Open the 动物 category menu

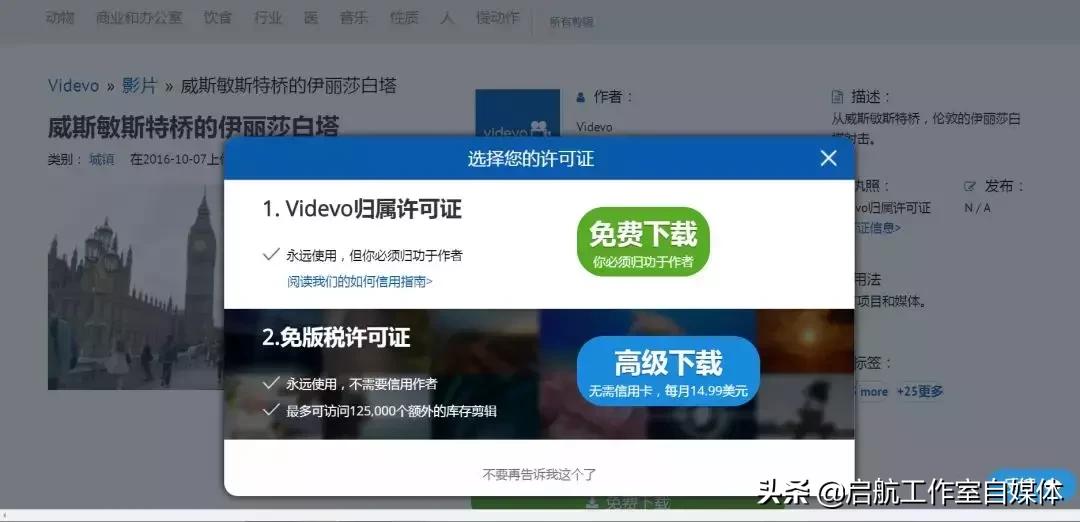point(60,17)
